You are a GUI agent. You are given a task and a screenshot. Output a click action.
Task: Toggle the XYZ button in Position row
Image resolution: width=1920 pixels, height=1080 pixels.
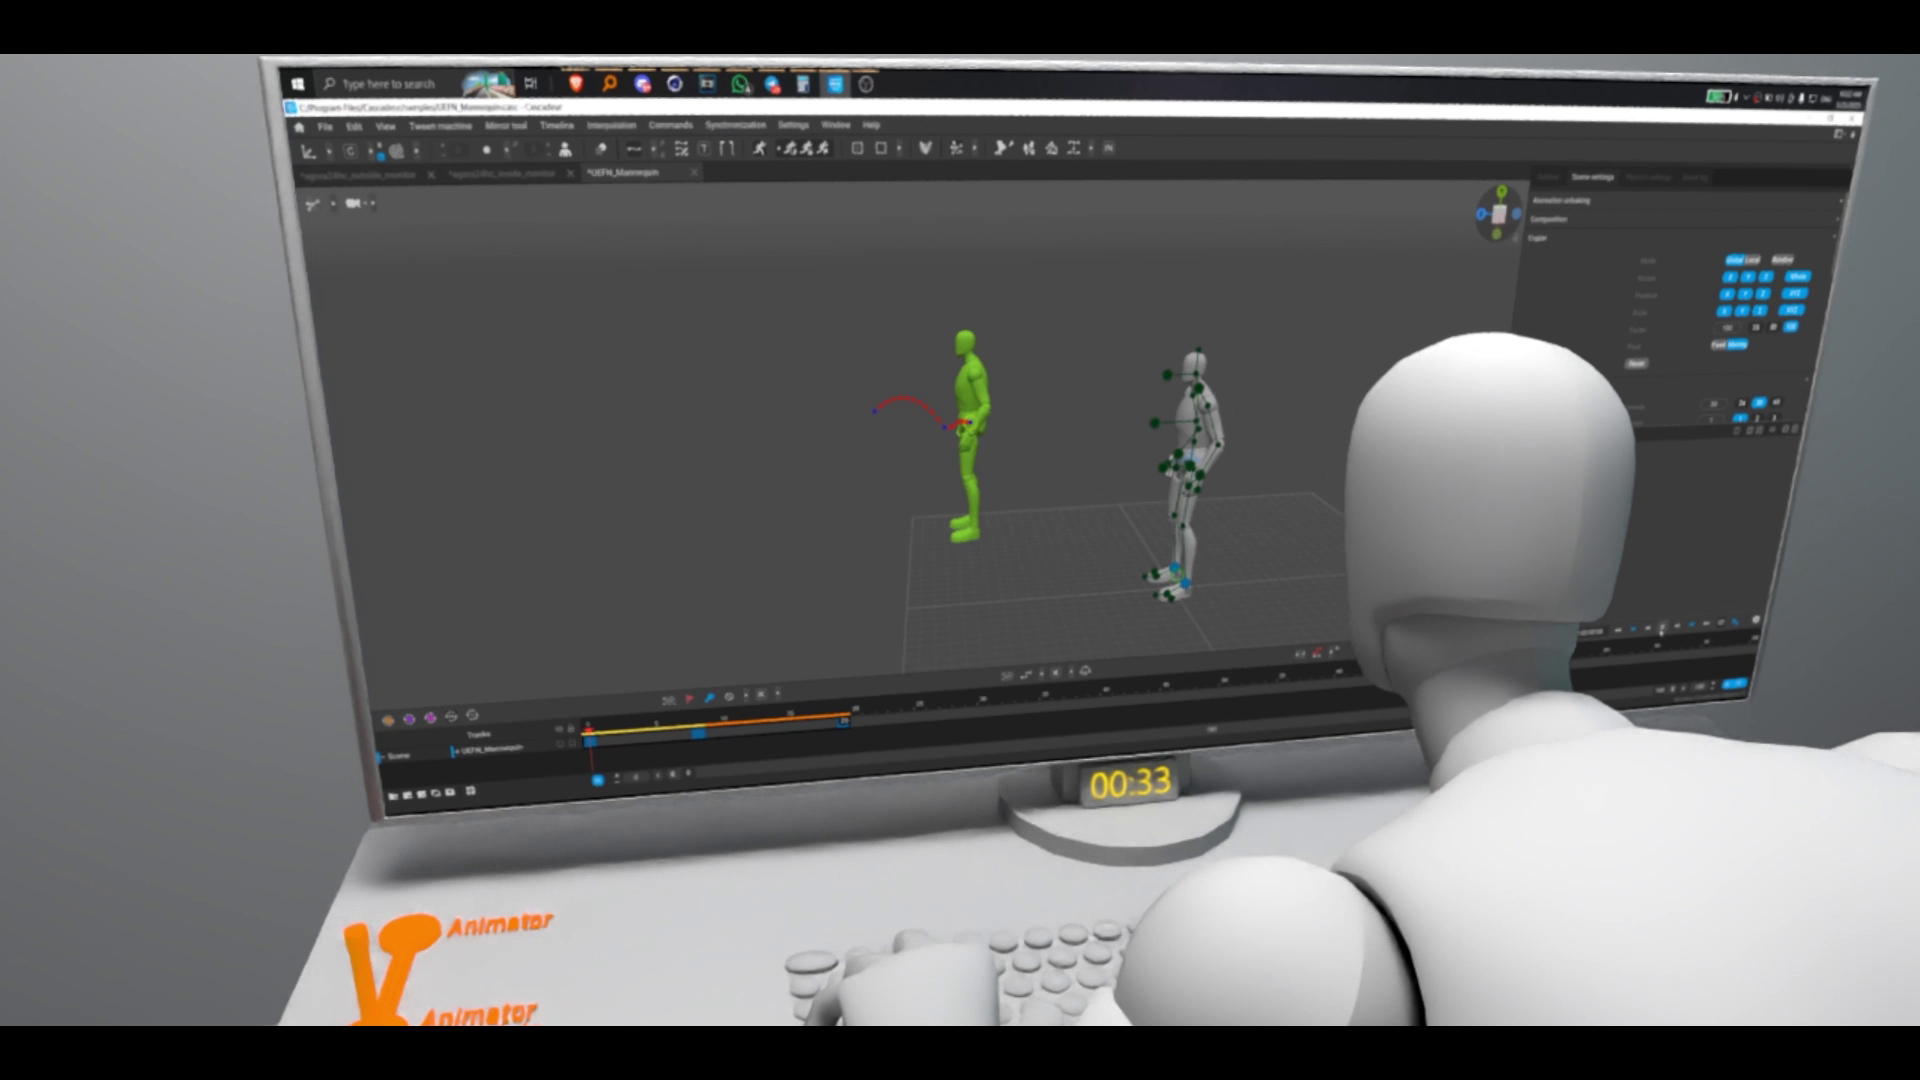click(x=1795, y=293)
